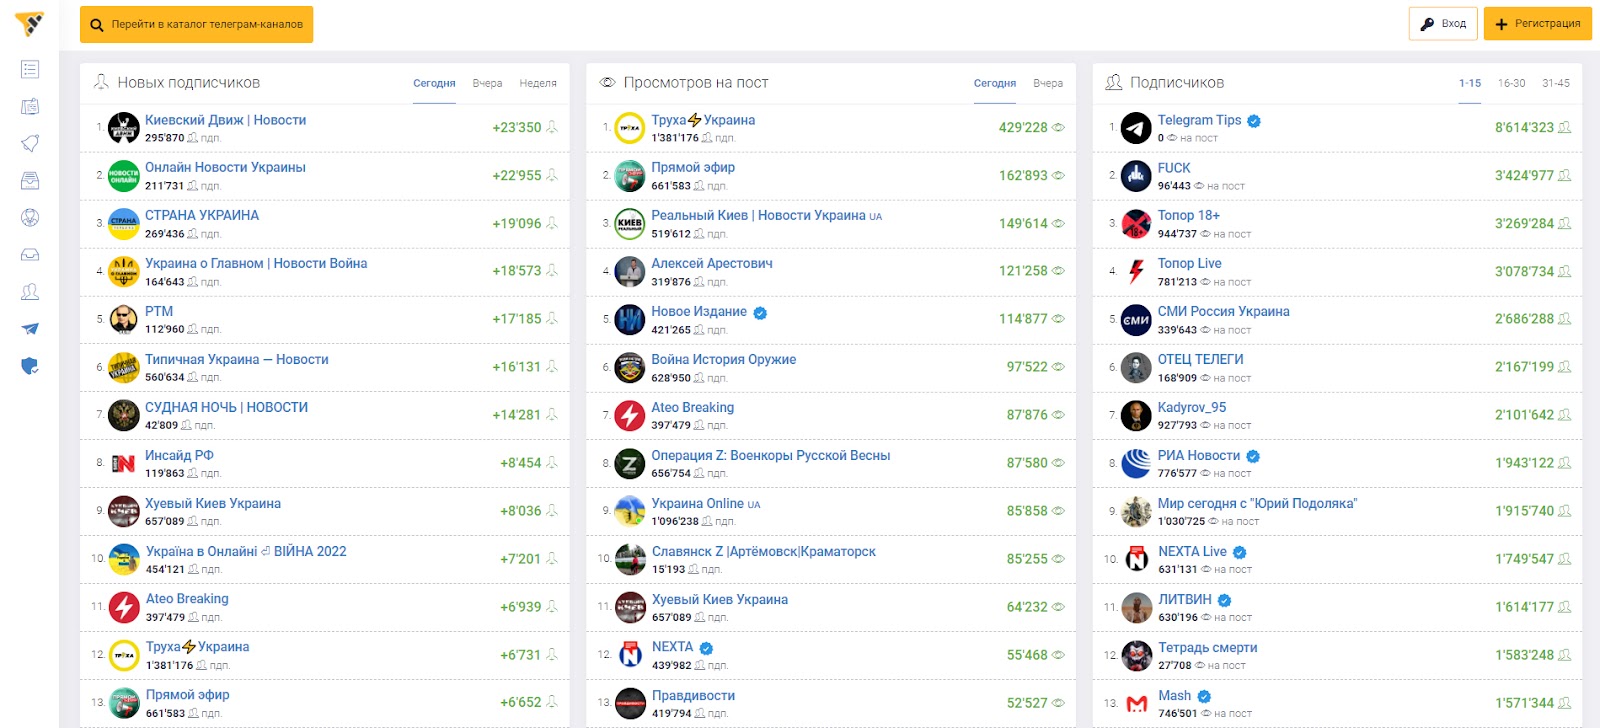Click the Труха Украина avatar in post views
The height and width of the screenshot is (728, 1600).
(x=629, y=128)
